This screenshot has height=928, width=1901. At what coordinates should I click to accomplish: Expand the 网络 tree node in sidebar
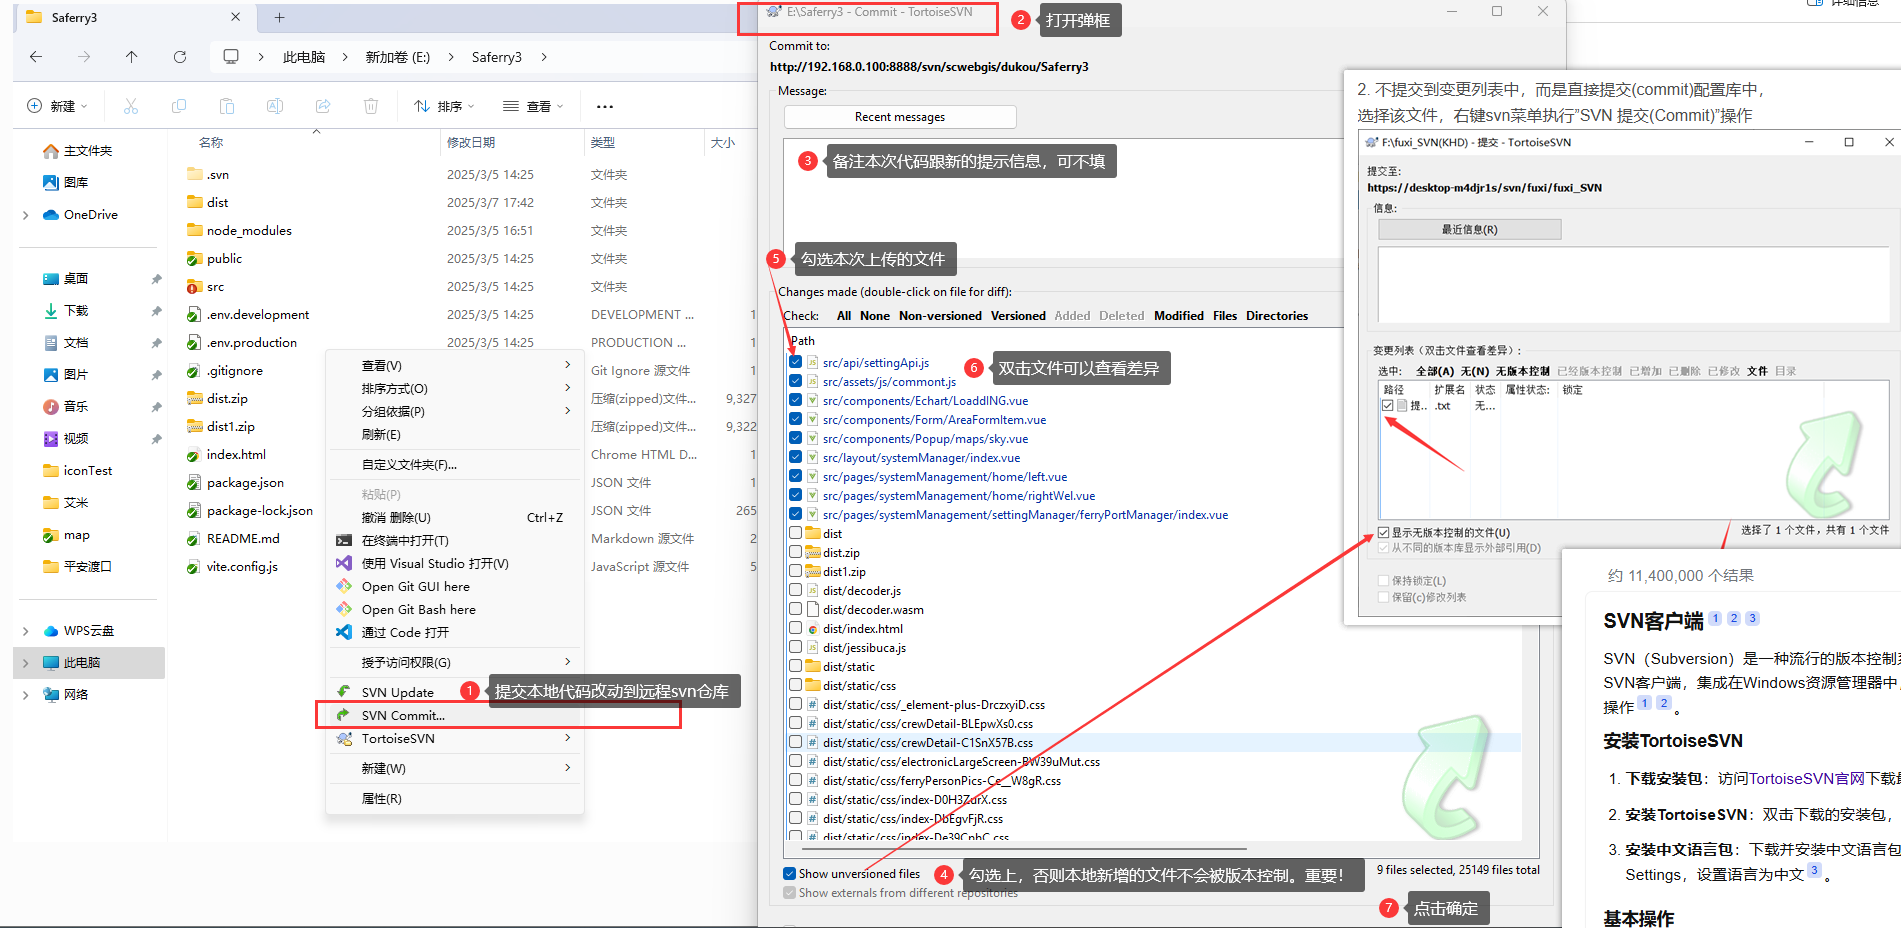pyautogui.click(x=25, y=695)
